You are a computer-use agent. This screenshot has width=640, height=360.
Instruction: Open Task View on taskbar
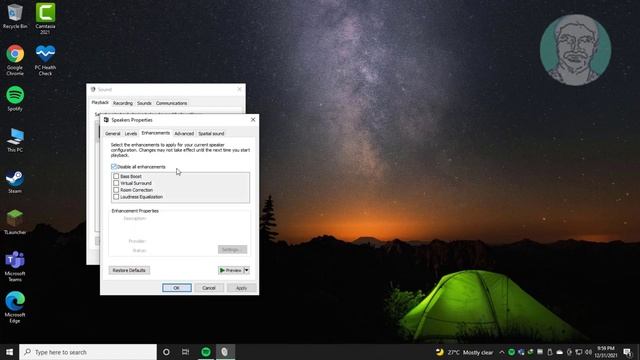[185, 352]
